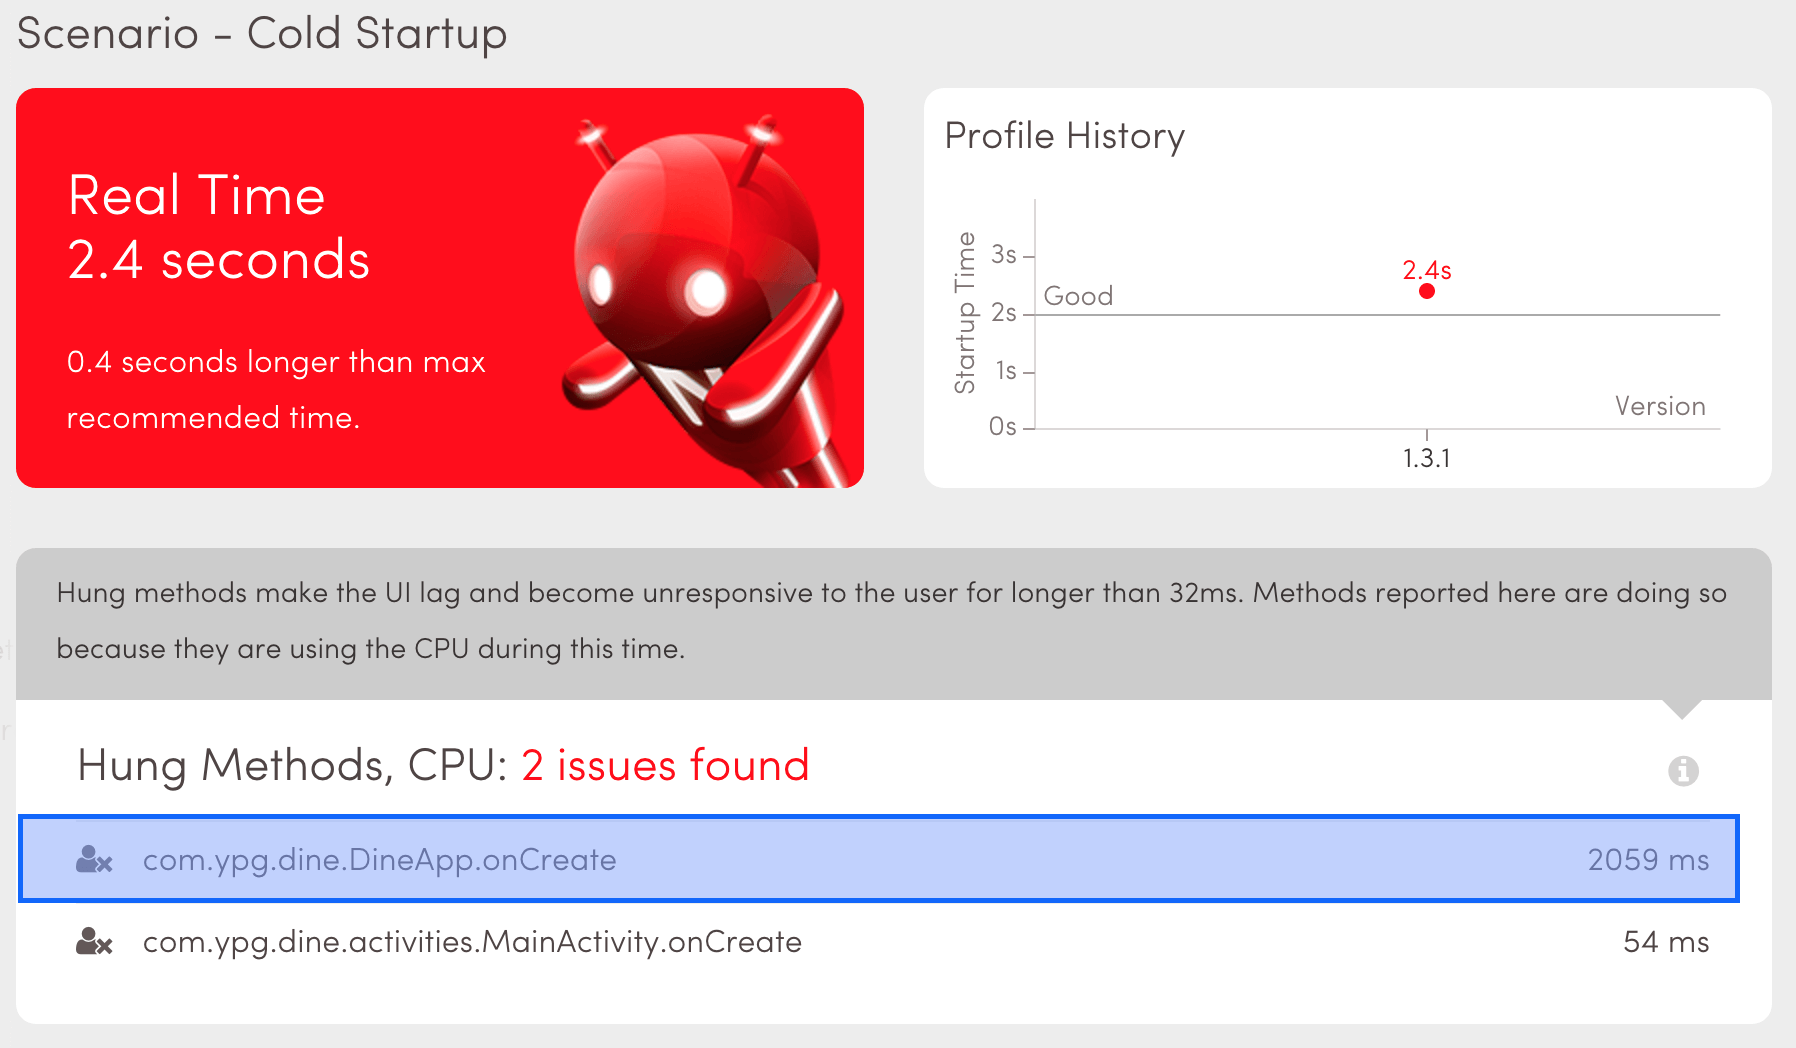Click the info icon beside Hung Methods

pos(1683,770)
